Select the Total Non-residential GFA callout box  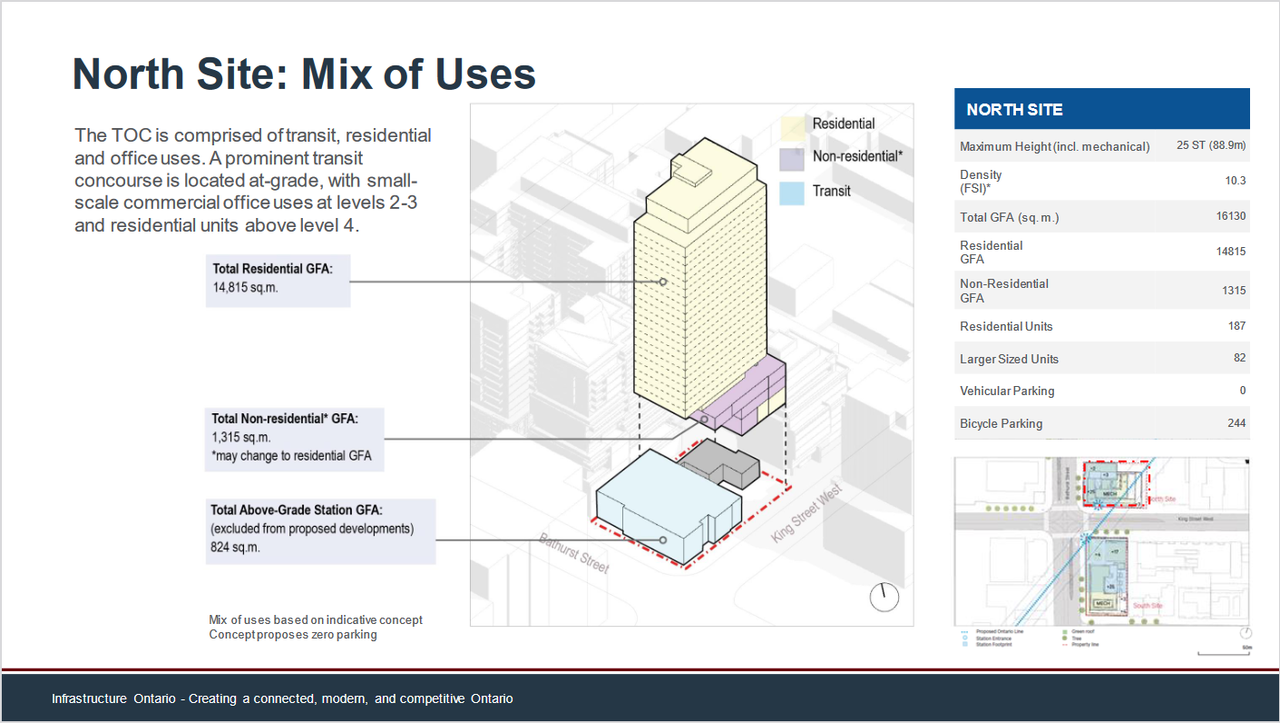point(294,438)
